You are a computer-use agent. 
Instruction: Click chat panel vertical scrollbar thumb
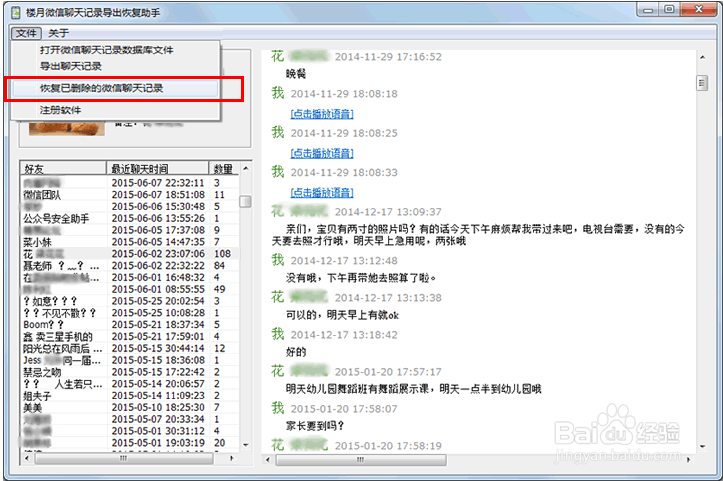[x=702, y=83]
